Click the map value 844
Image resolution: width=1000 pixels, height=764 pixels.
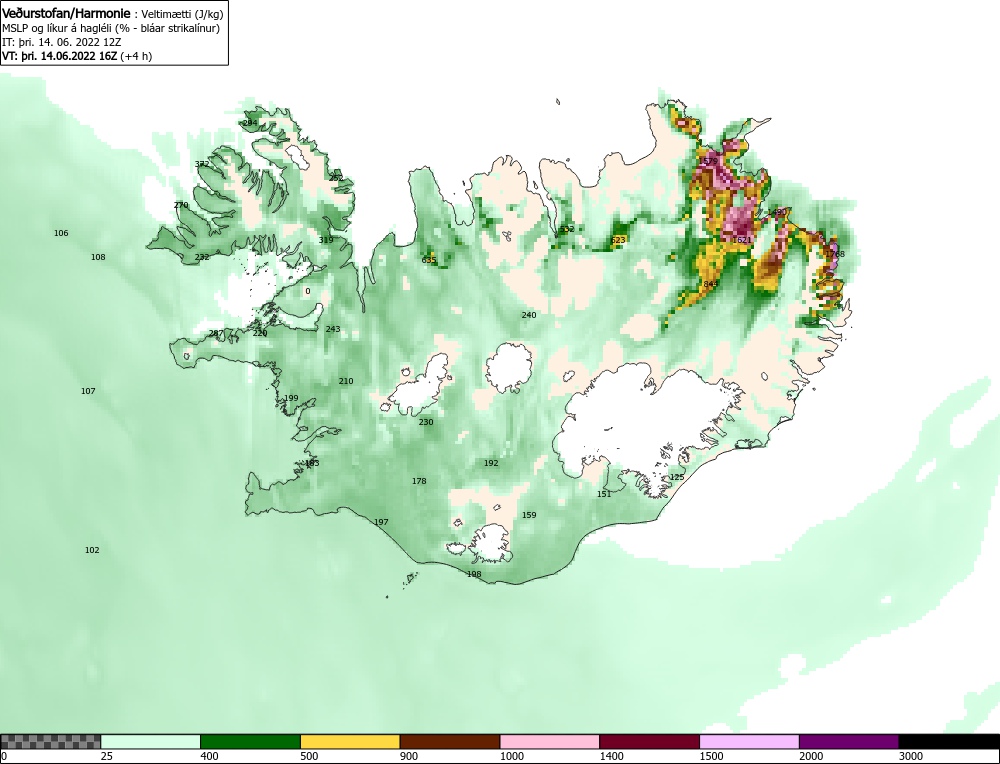point(710,284)
